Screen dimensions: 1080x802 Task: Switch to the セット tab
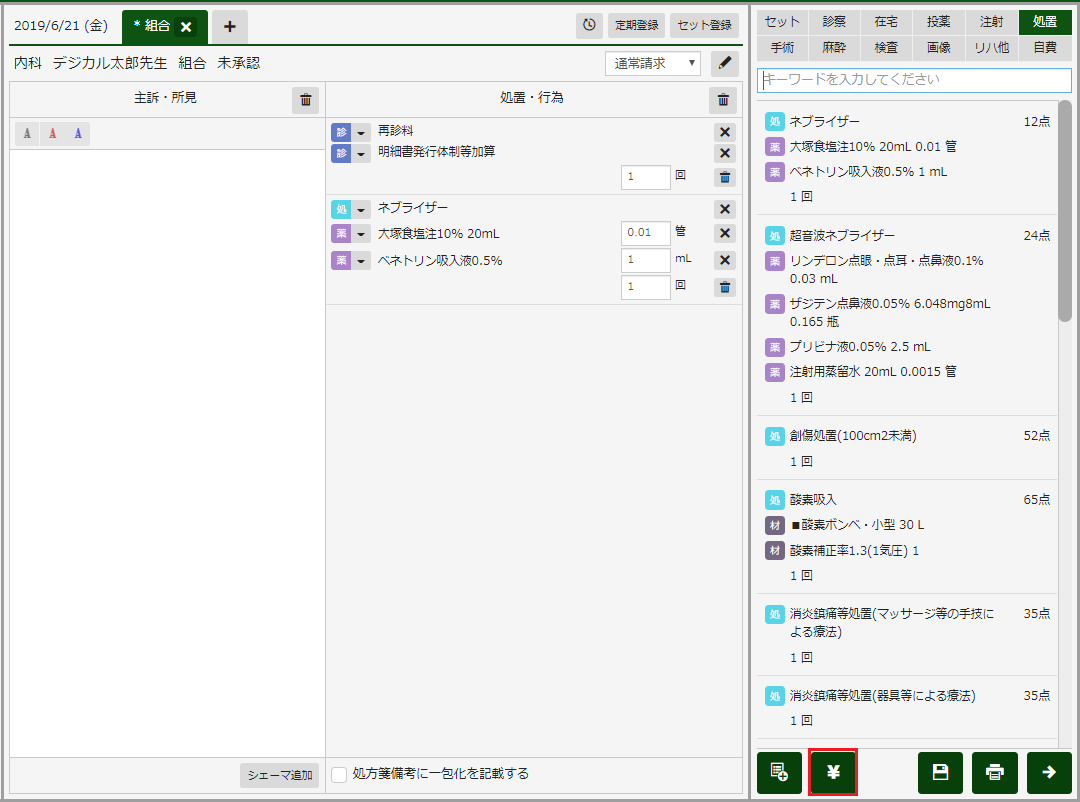782,22
